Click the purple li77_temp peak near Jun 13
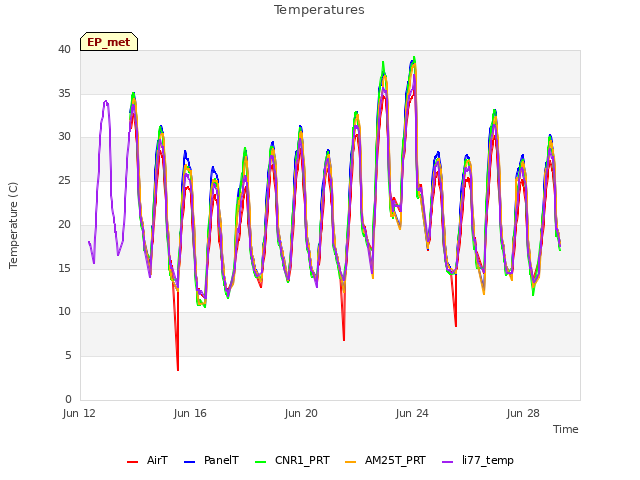 (106, 101)
